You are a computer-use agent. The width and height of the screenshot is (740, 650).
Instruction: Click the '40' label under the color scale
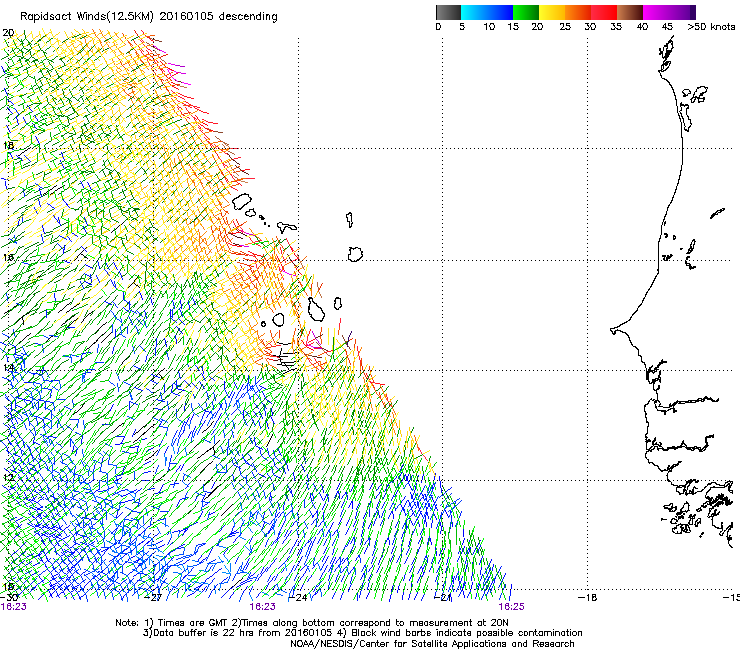tap(642, 27)
